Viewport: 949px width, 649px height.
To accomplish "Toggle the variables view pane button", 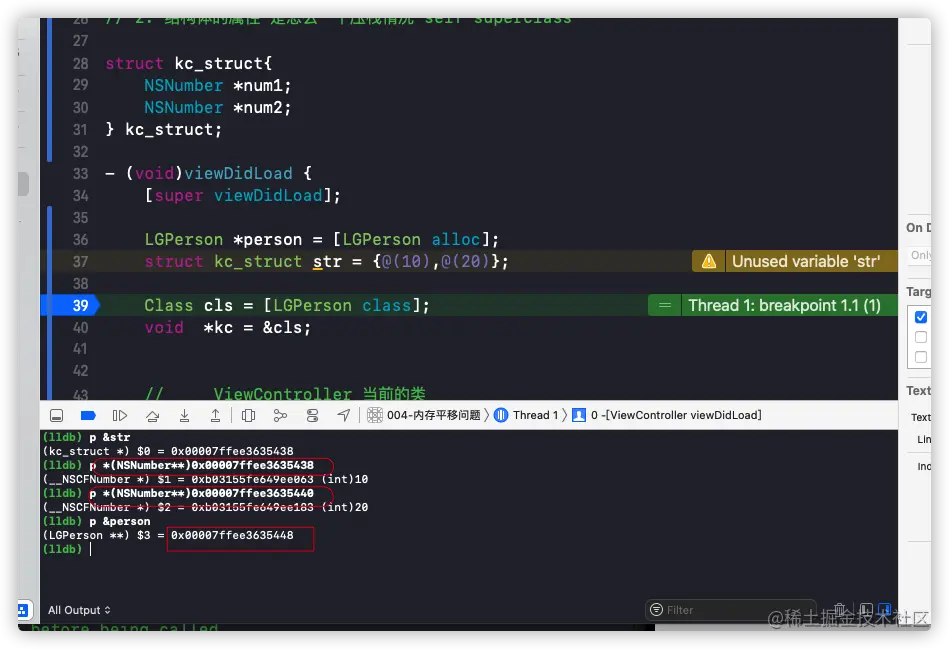I will coord(866,608).
